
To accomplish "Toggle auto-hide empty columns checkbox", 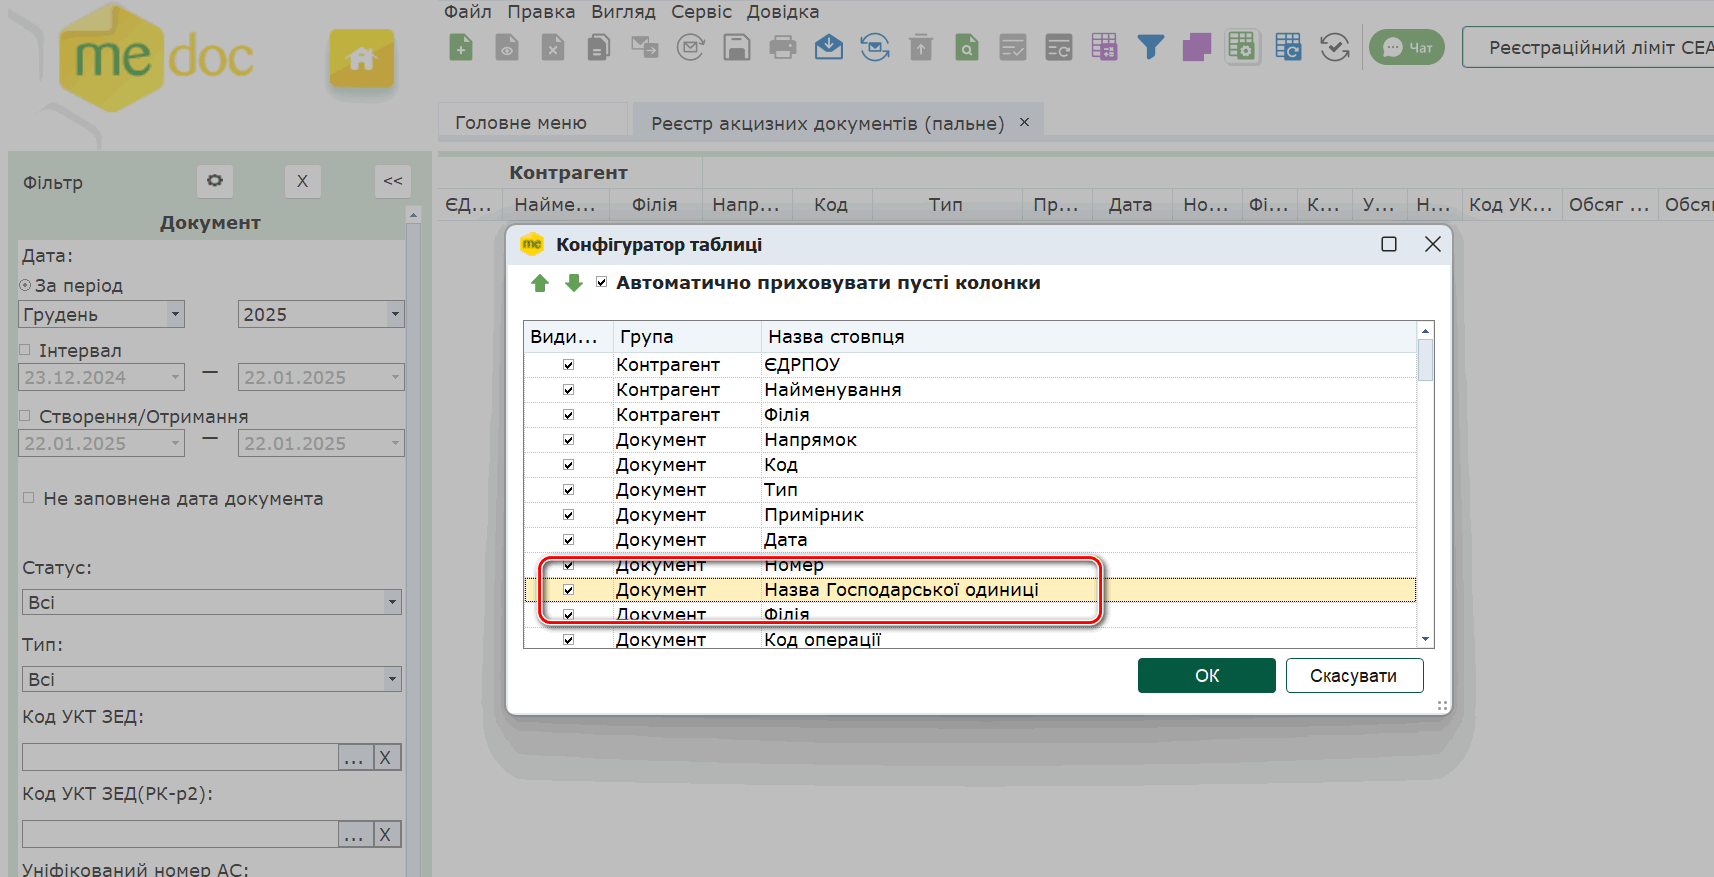I will click(x=601, y=282).
